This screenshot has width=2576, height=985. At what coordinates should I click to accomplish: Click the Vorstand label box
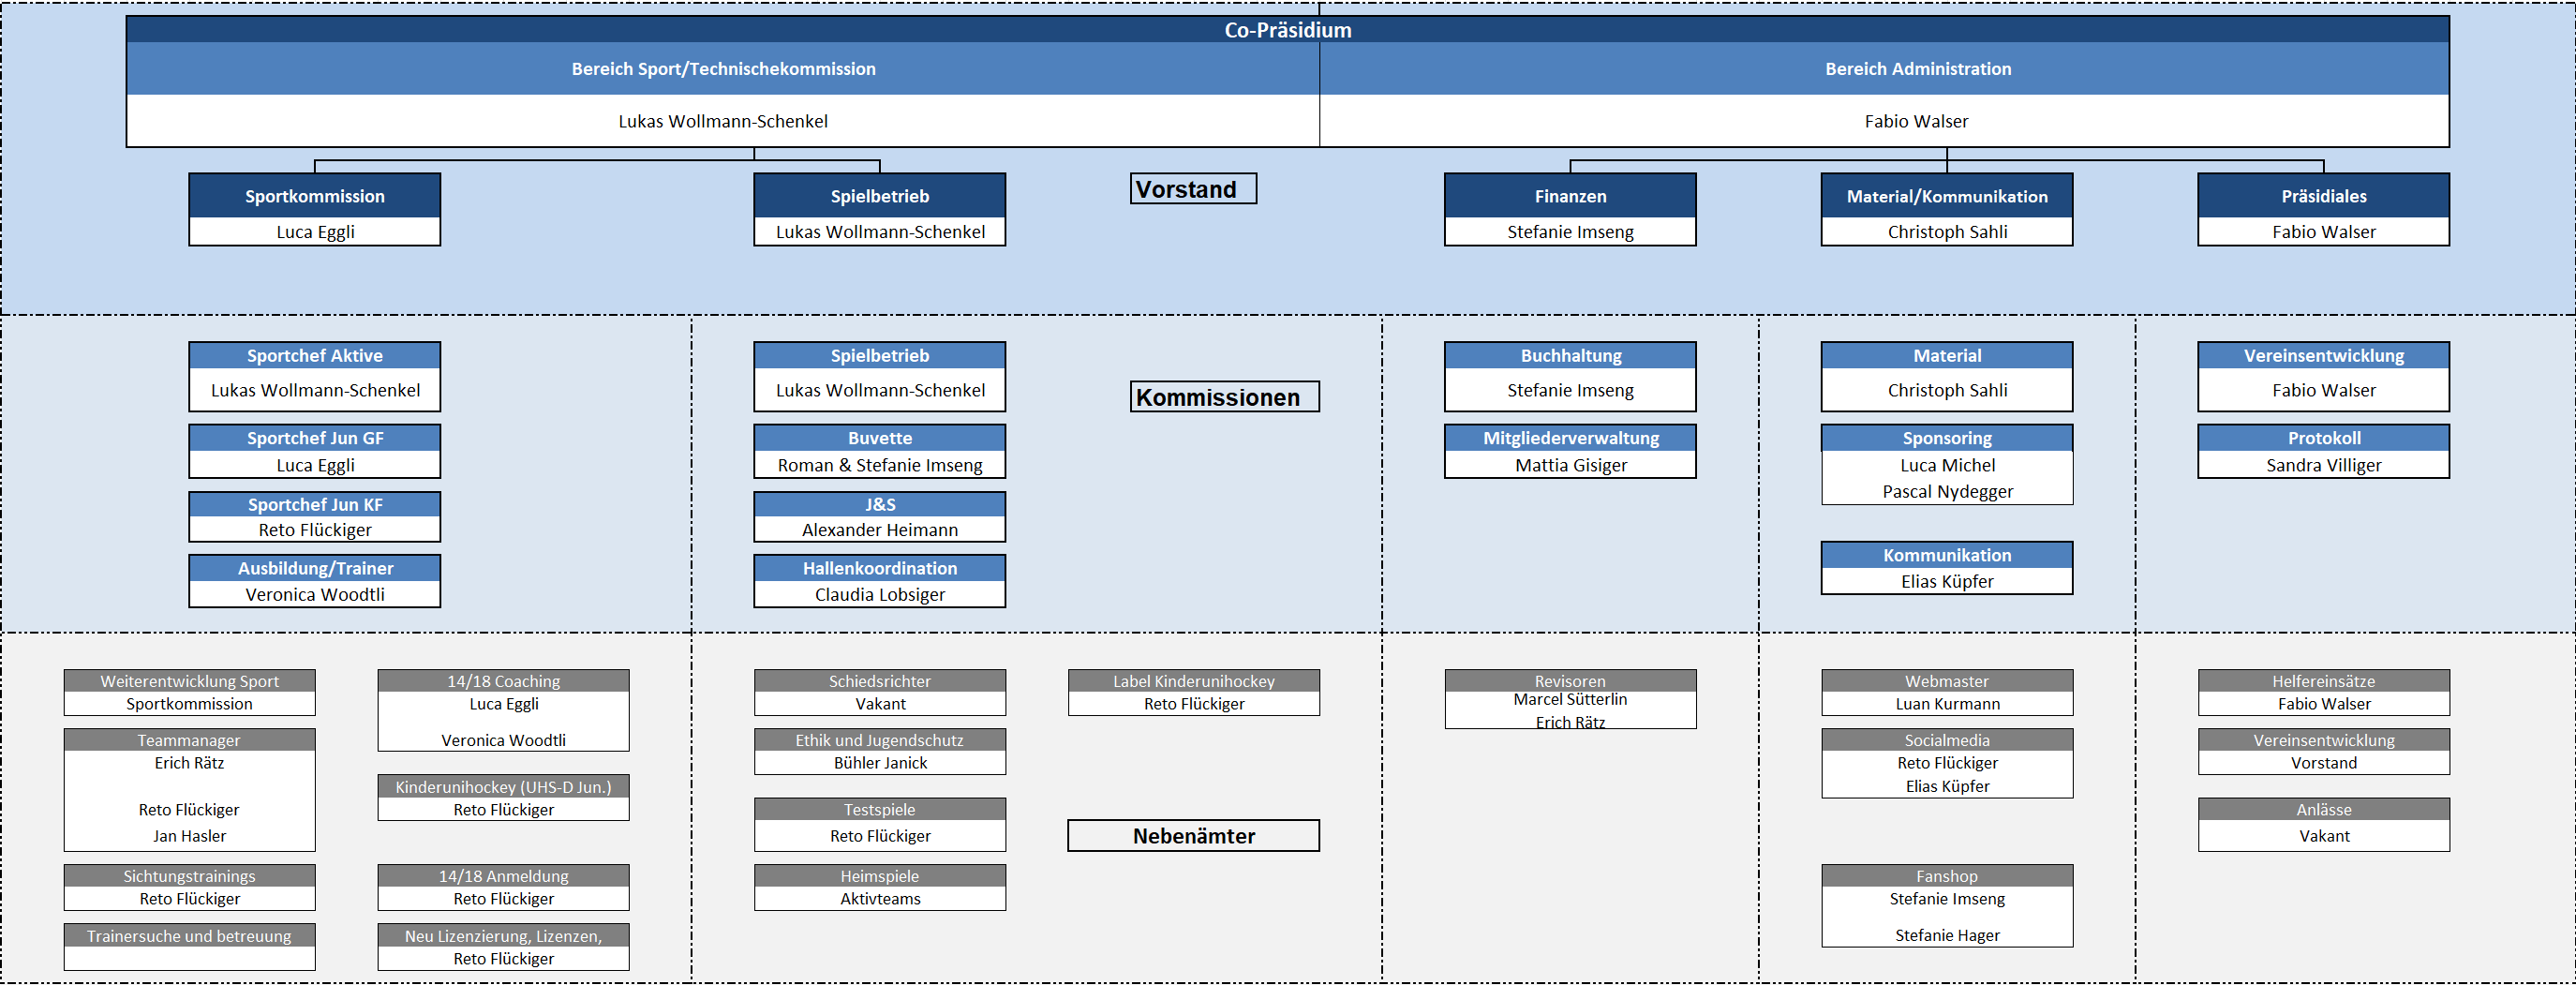[x=1192, y=189]
